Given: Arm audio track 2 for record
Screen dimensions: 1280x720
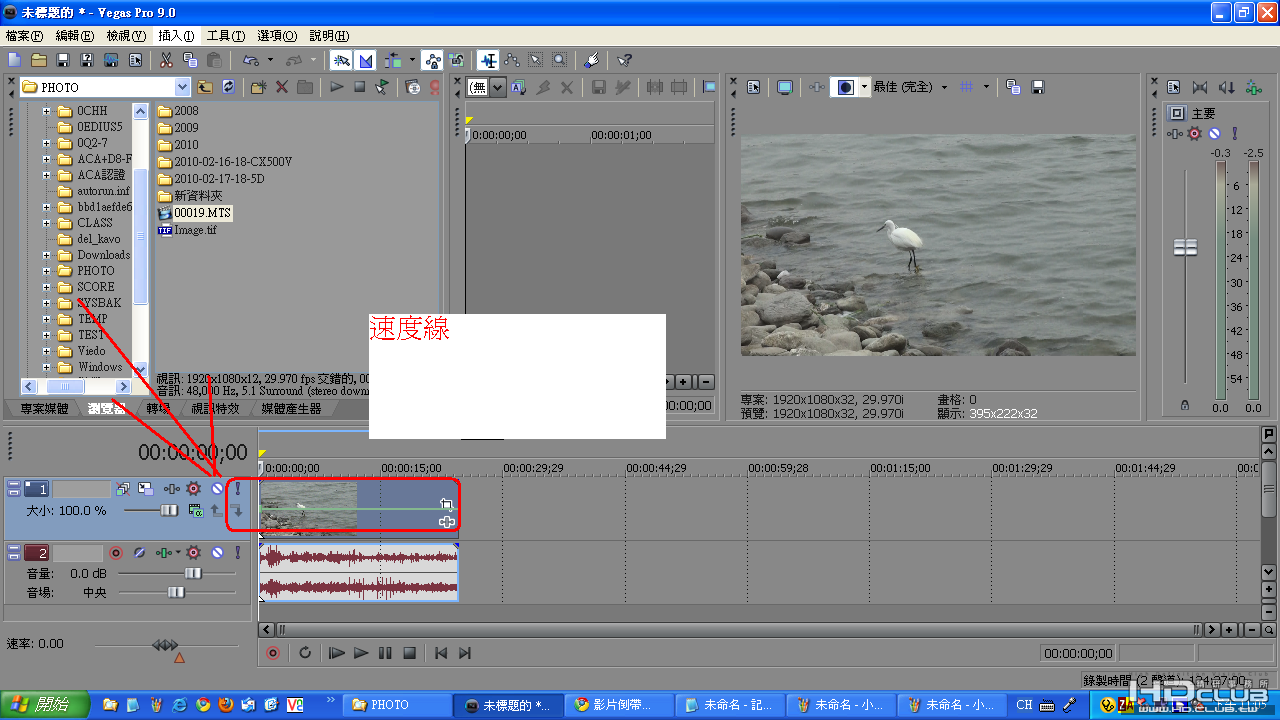Looking at the screenshot, I should click(116, 552).
